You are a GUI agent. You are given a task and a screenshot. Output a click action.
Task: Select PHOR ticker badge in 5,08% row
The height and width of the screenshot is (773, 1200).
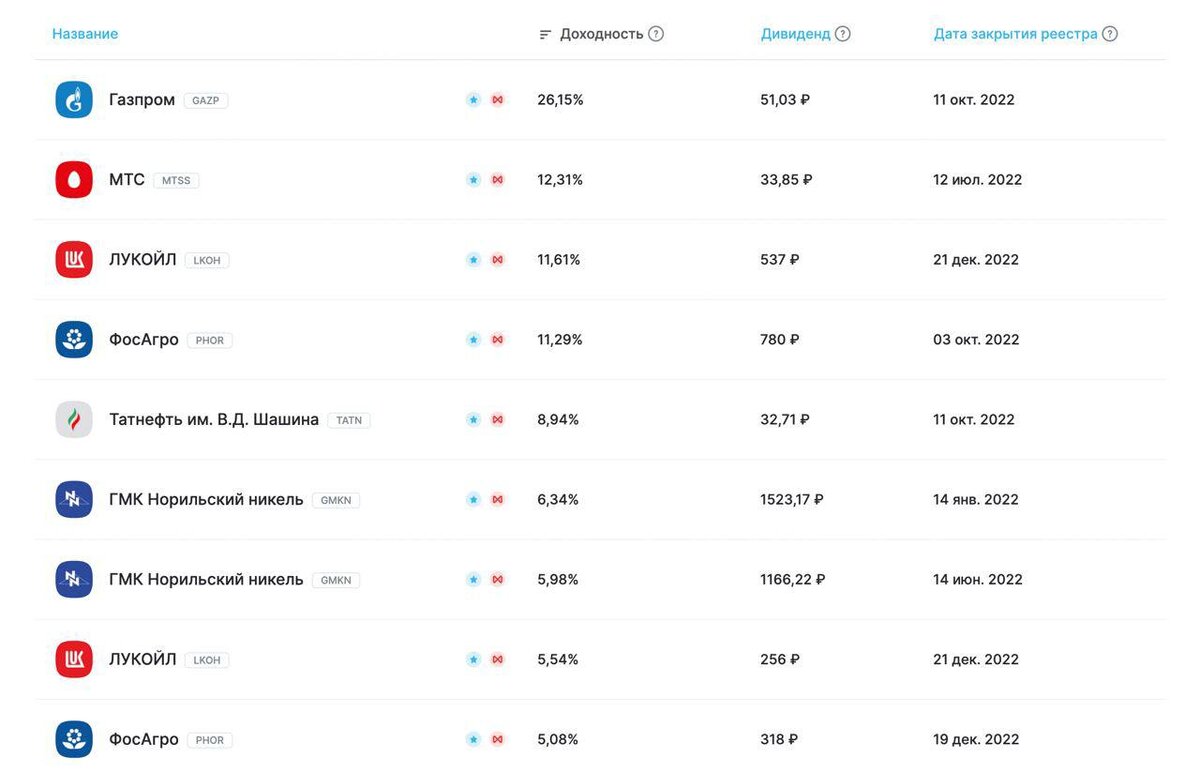coord(210,741)
